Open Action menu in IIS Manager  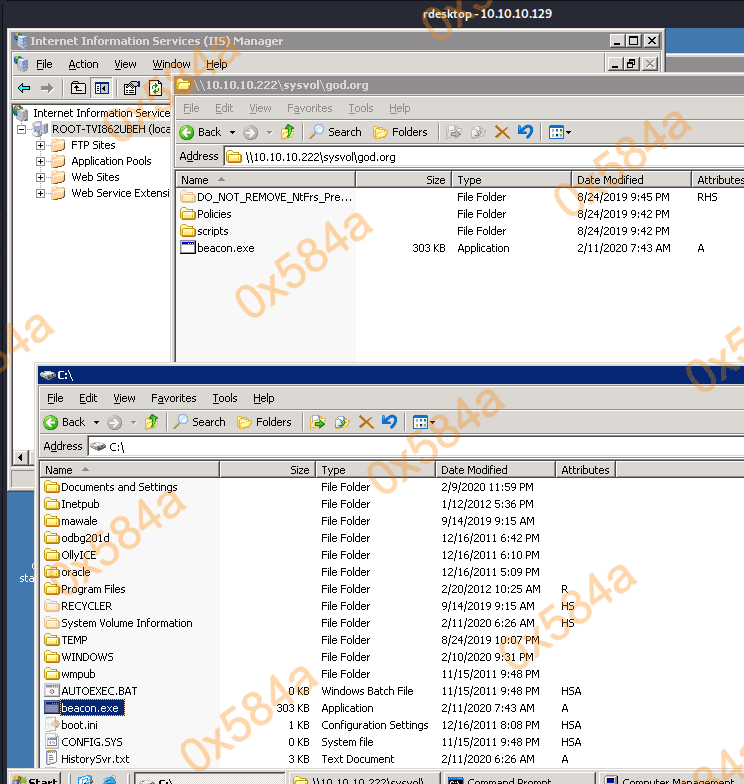(83, 64)
